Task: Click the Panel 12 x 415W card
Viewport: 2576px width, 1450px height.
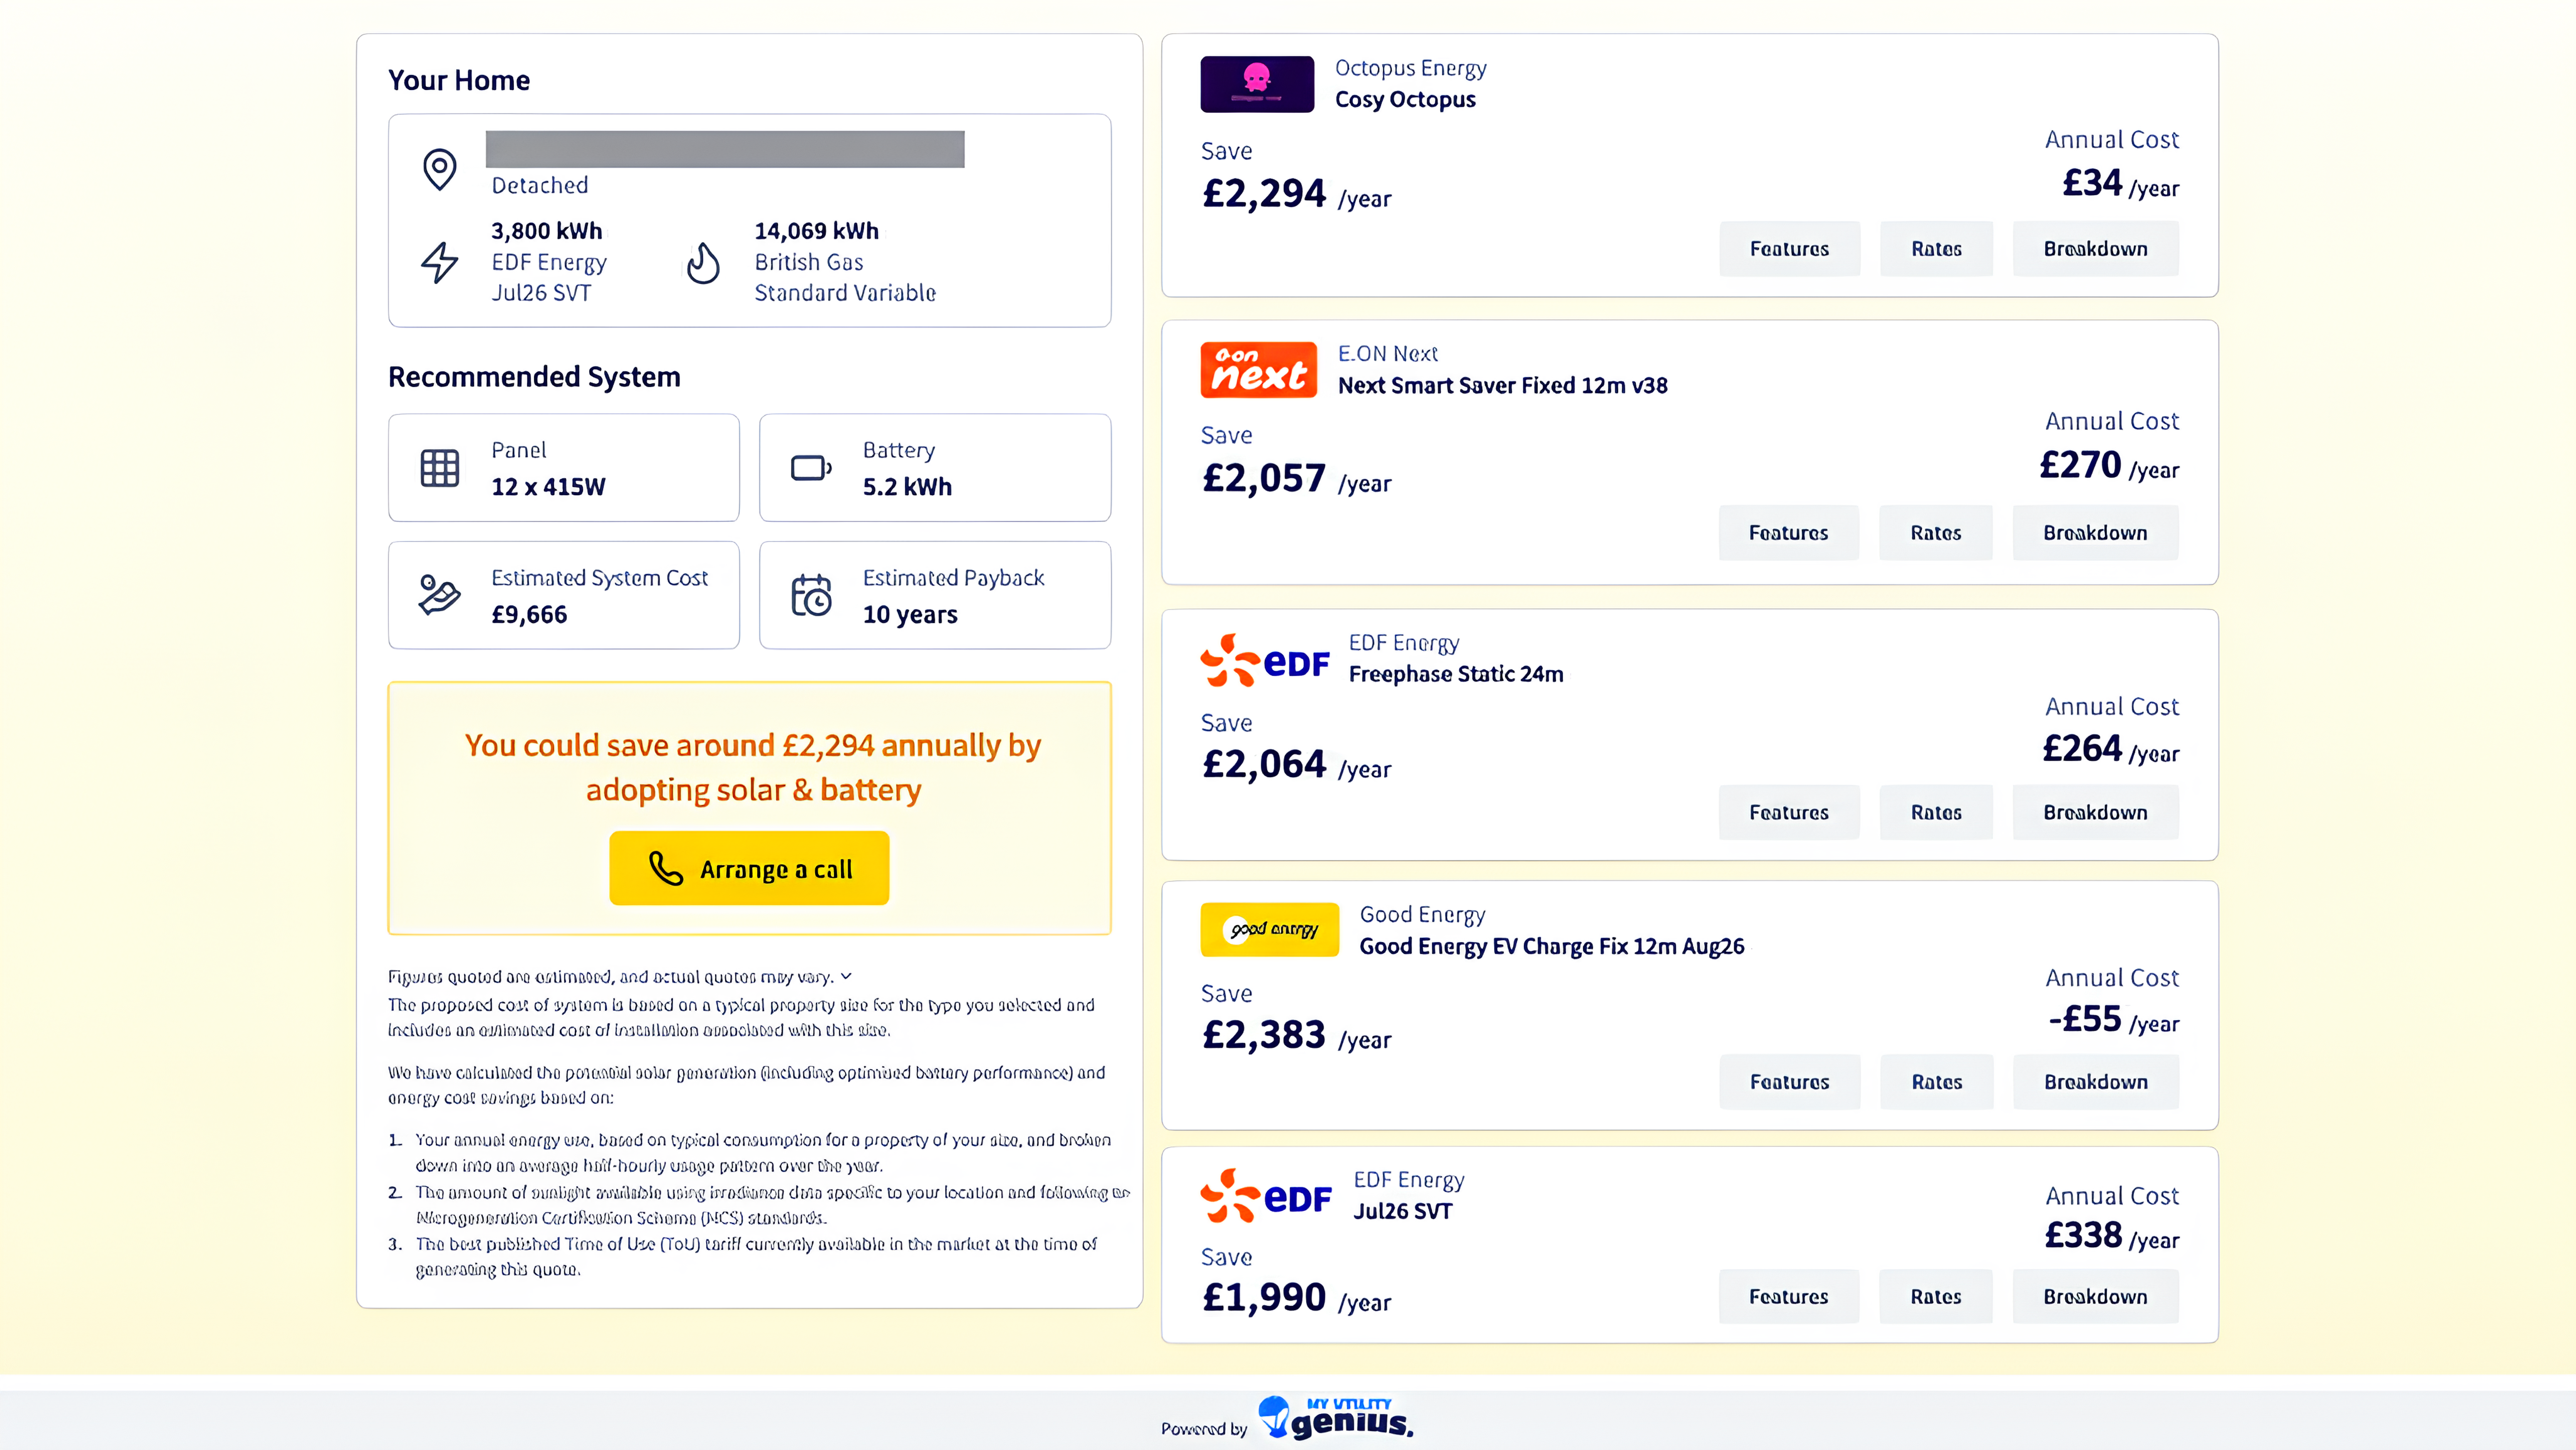Action: coord(564,468)
